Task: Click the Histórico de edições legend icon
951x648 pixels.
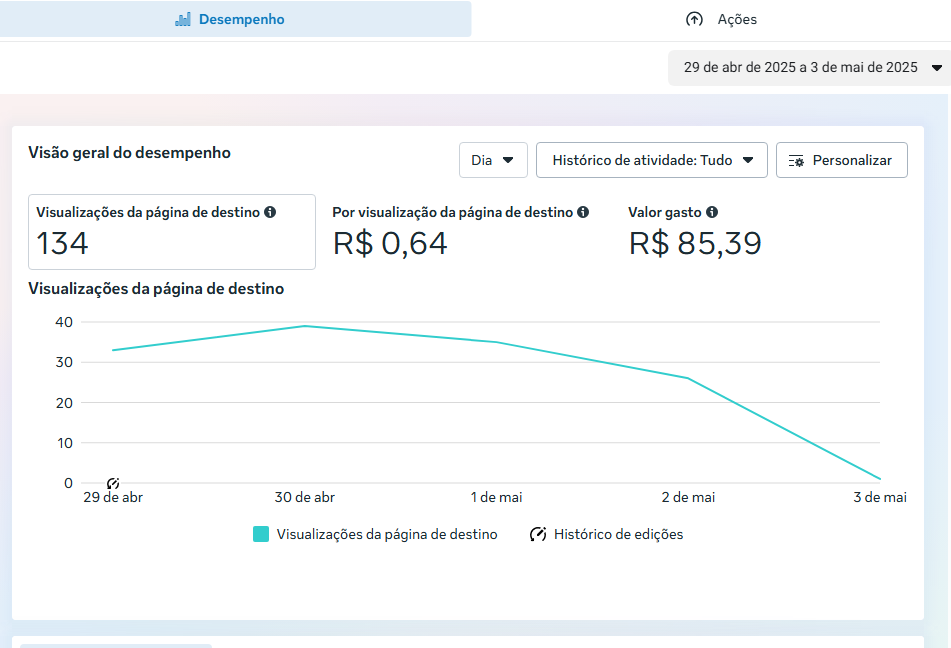Action: [538, 534]
